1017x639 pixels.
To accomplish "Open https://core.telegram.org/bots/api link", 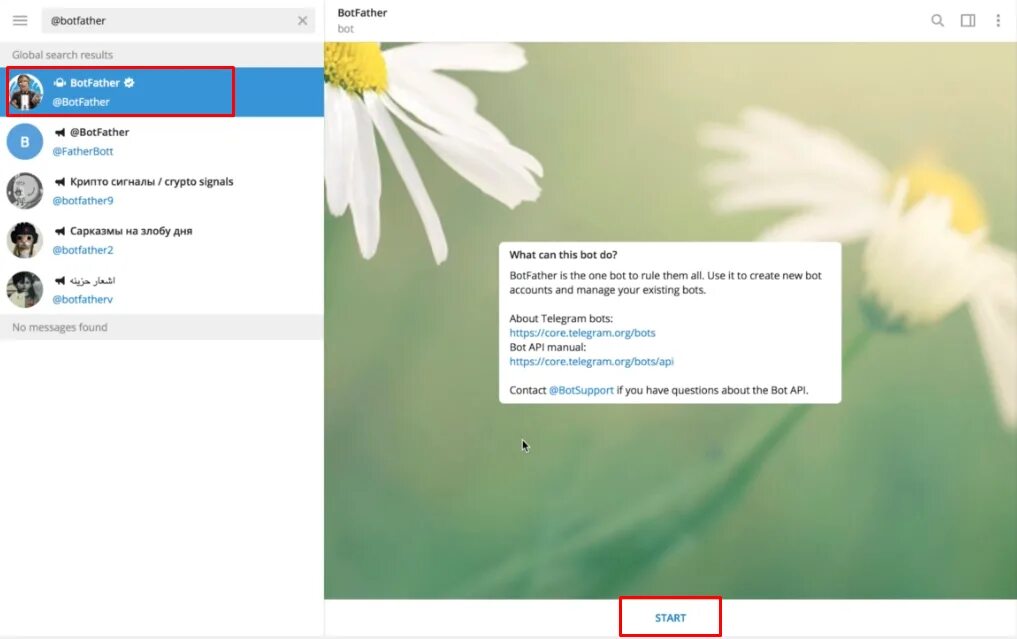I will click(591, 361).
